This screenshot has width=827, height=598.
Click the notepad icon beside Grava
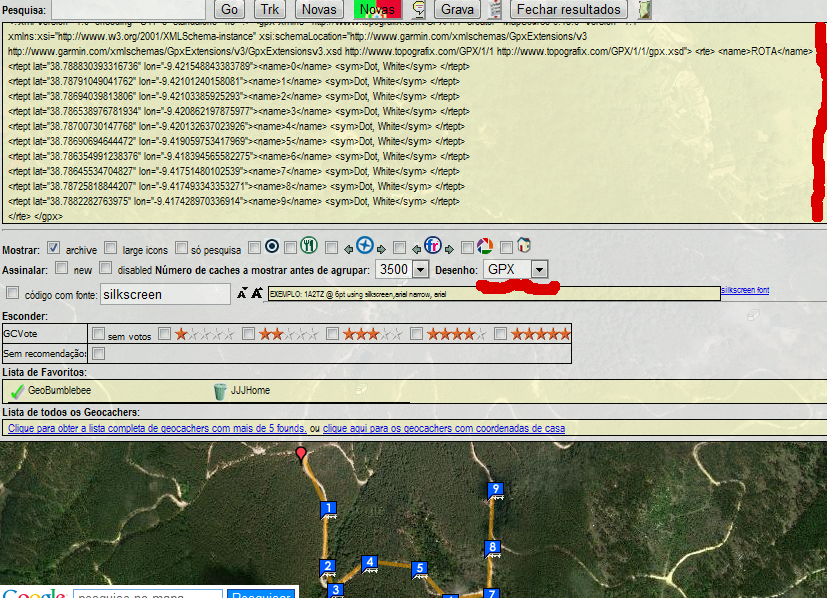495,9
